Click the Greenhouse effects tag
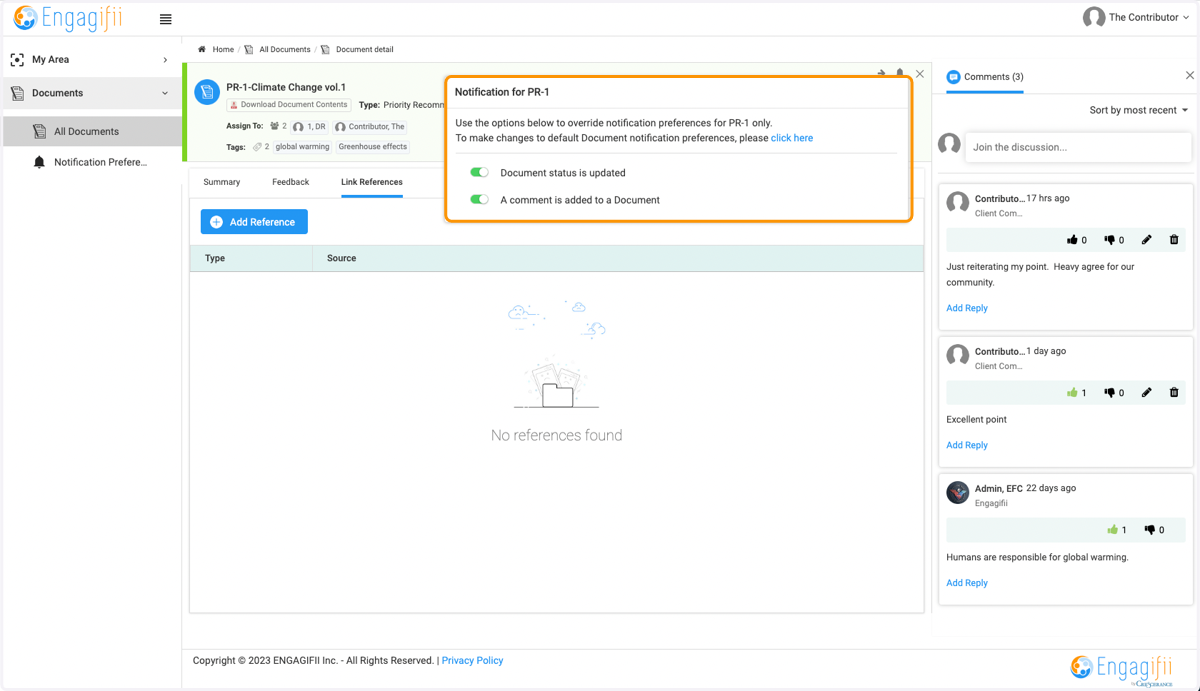This screenshot has width=1200, height=691. [372, 147]
